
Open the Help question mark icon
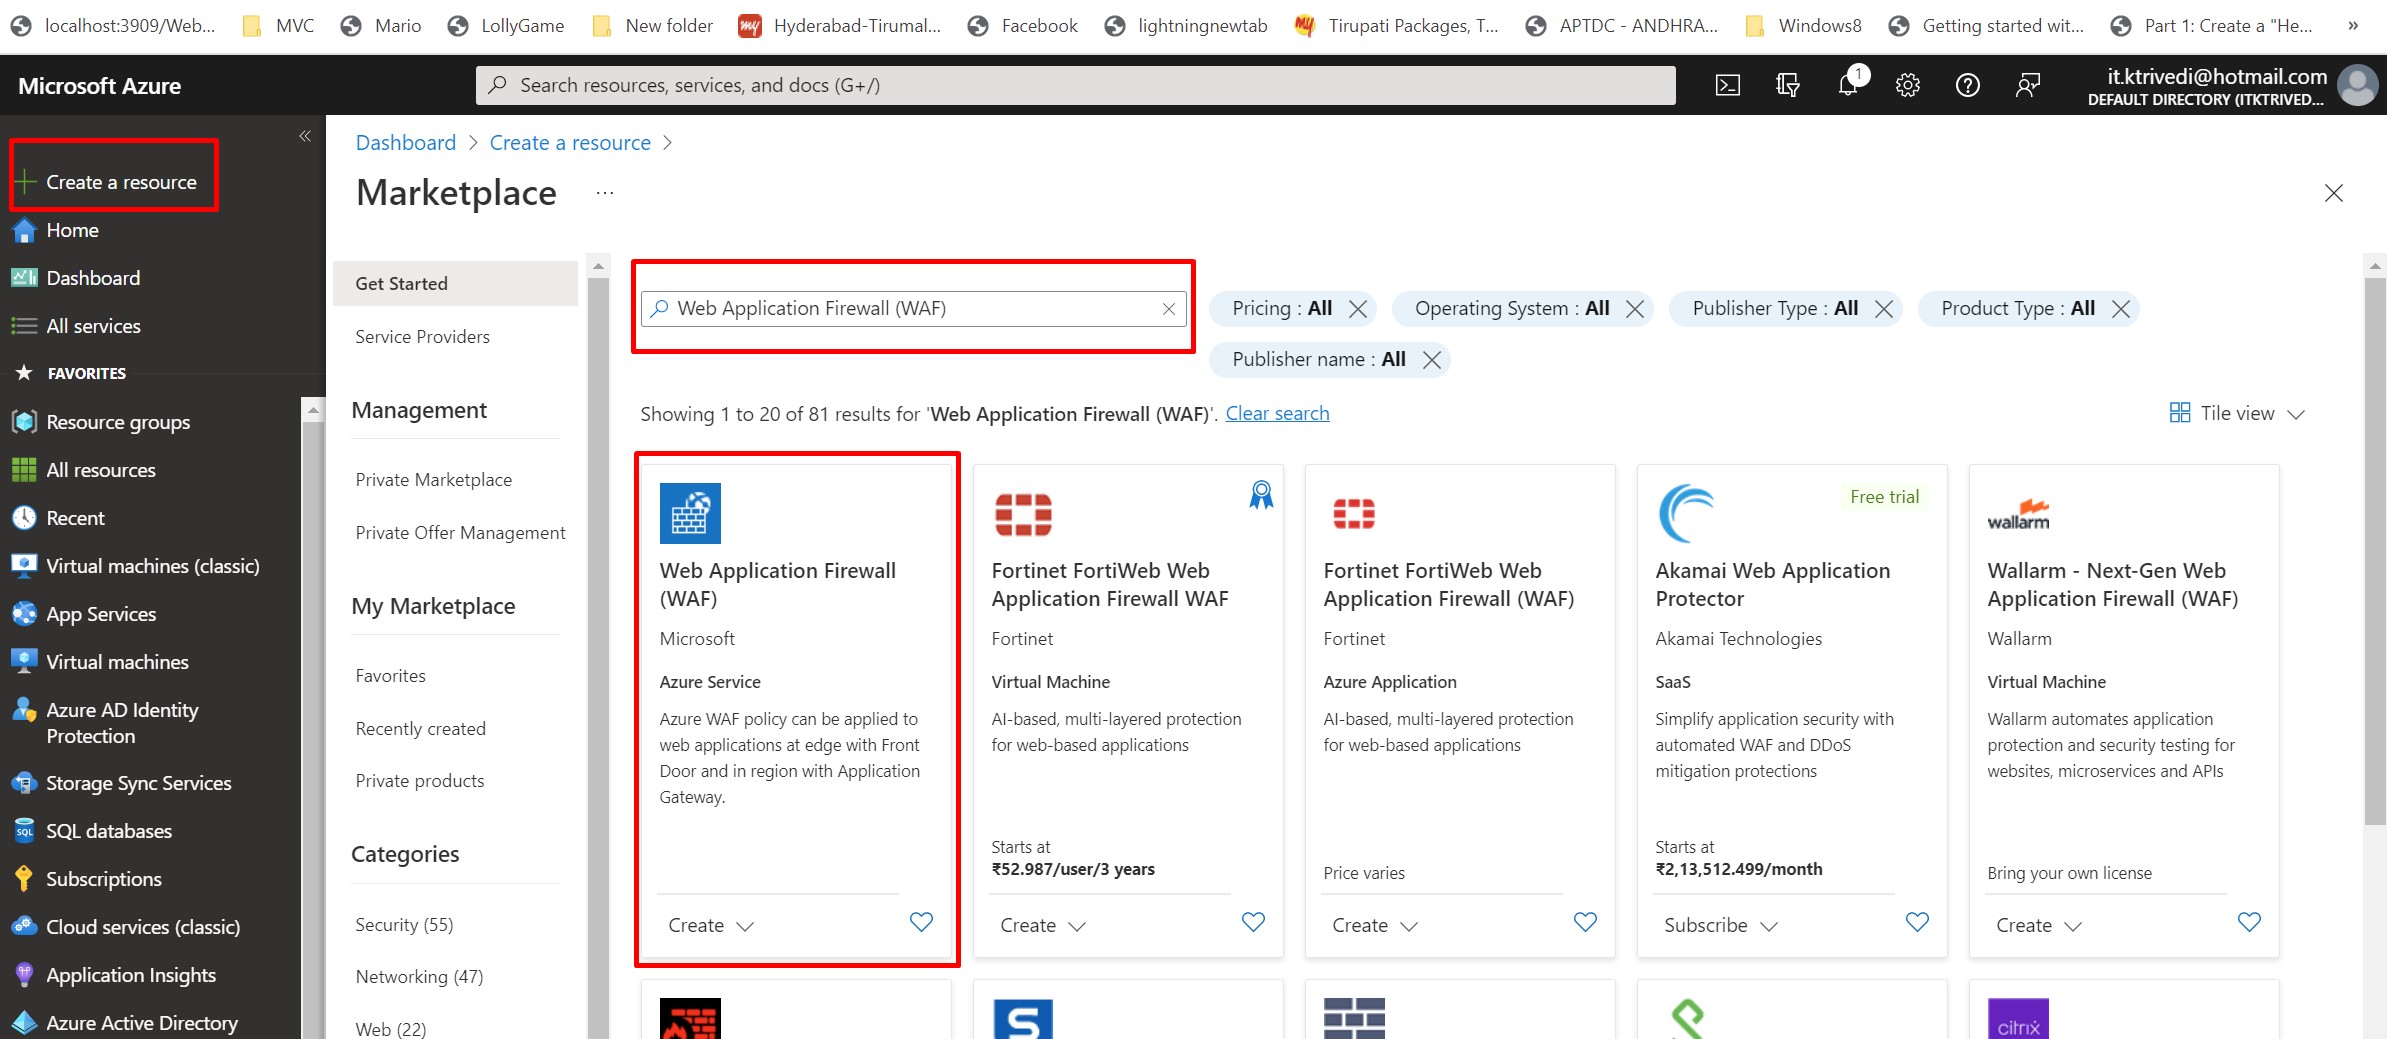pos(1967,86)
